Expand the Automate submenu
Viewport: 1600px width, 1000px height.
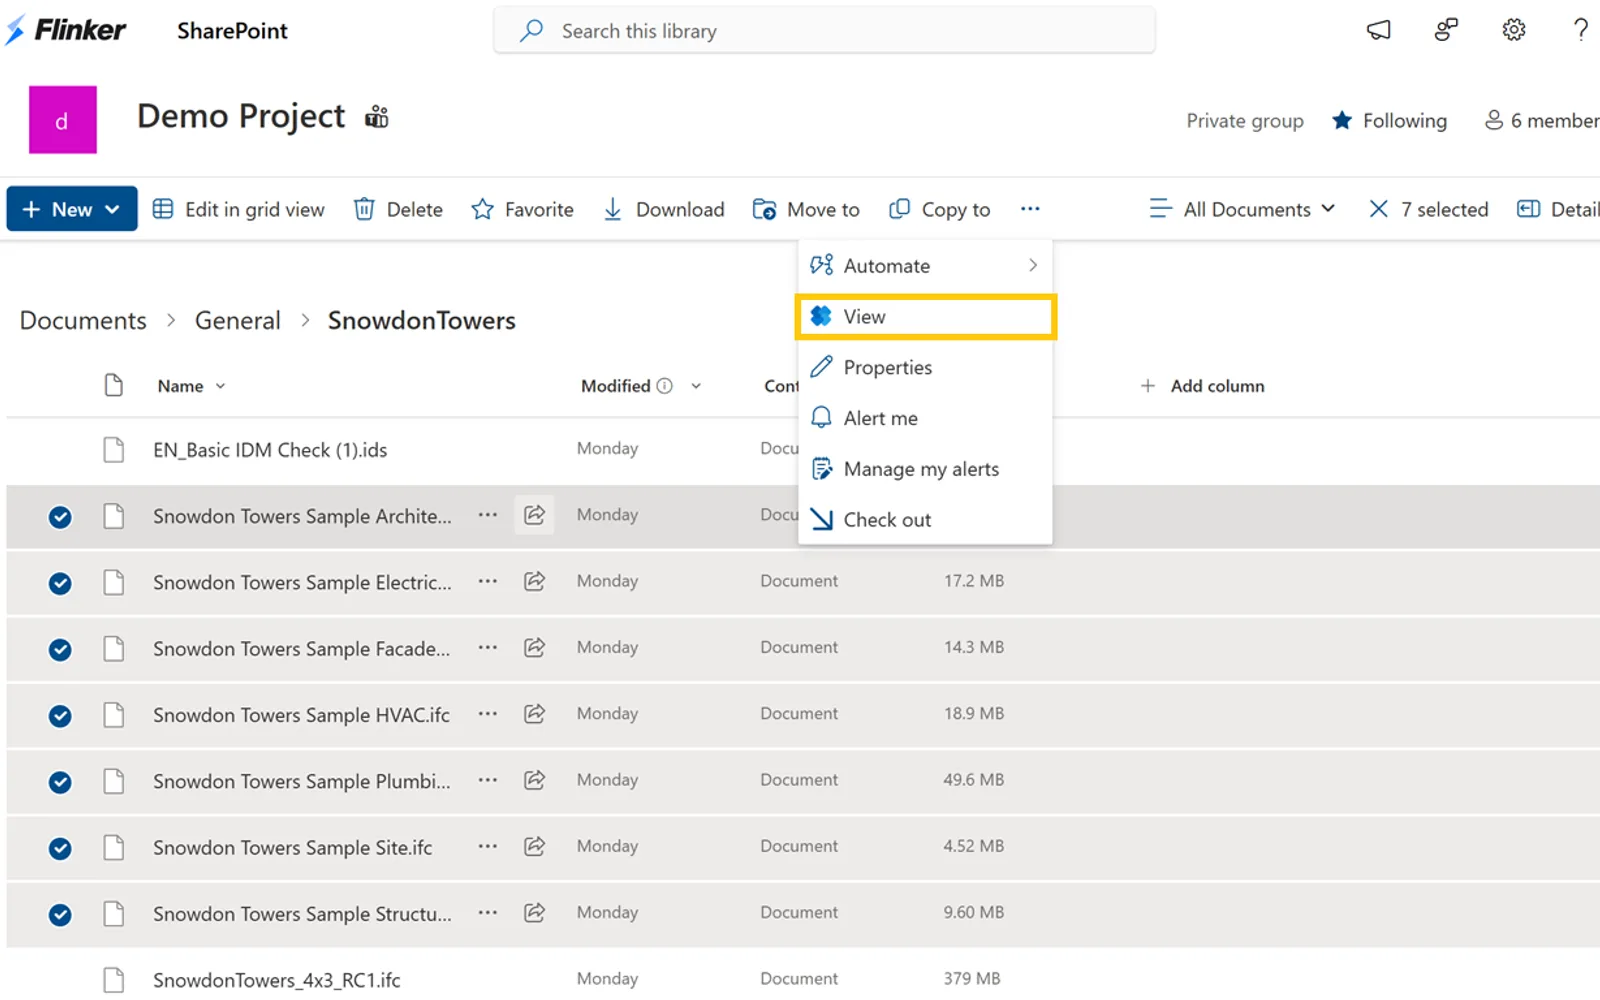tap(925, 266)
